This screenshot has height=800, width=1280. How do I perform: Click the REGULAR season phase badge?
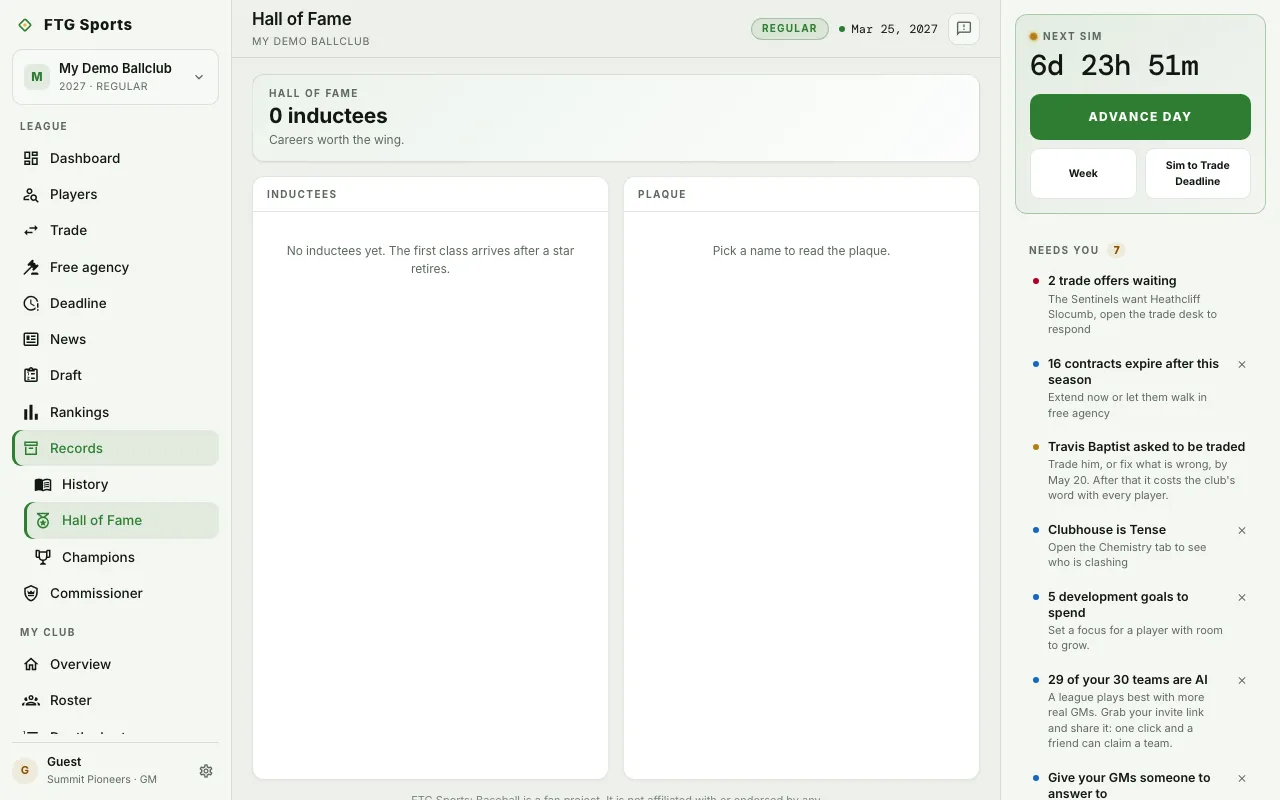coord(790,29)
